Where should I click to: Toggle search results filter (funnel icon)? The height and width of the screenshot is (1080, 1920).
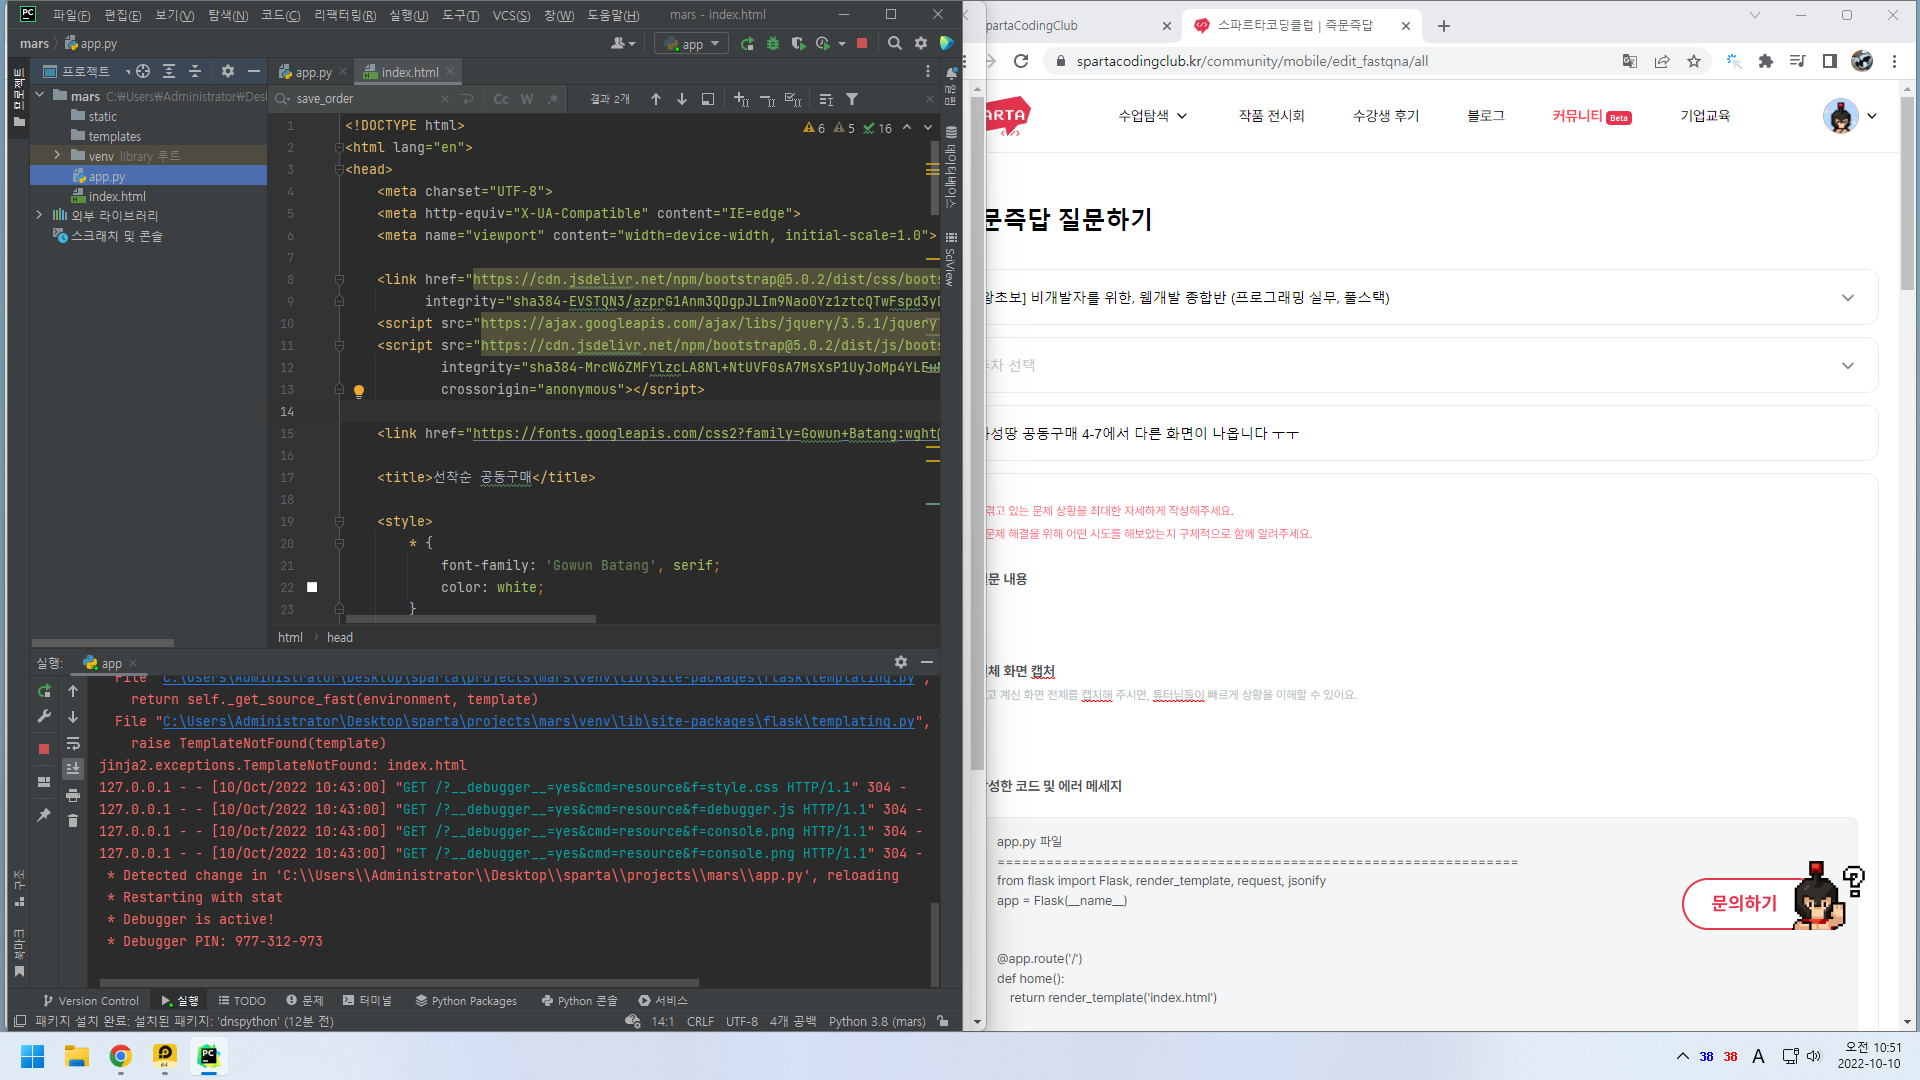click(x=852, y=99)
